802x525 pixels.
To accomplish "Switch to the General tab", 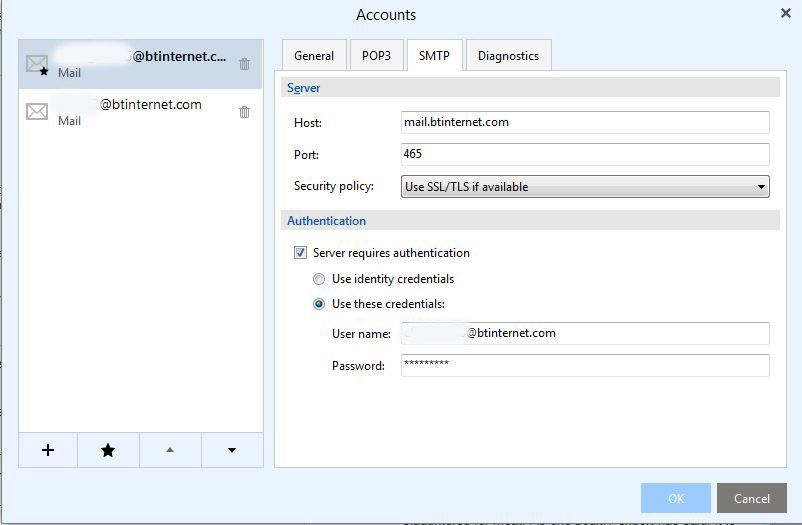I will click(314, 56).
